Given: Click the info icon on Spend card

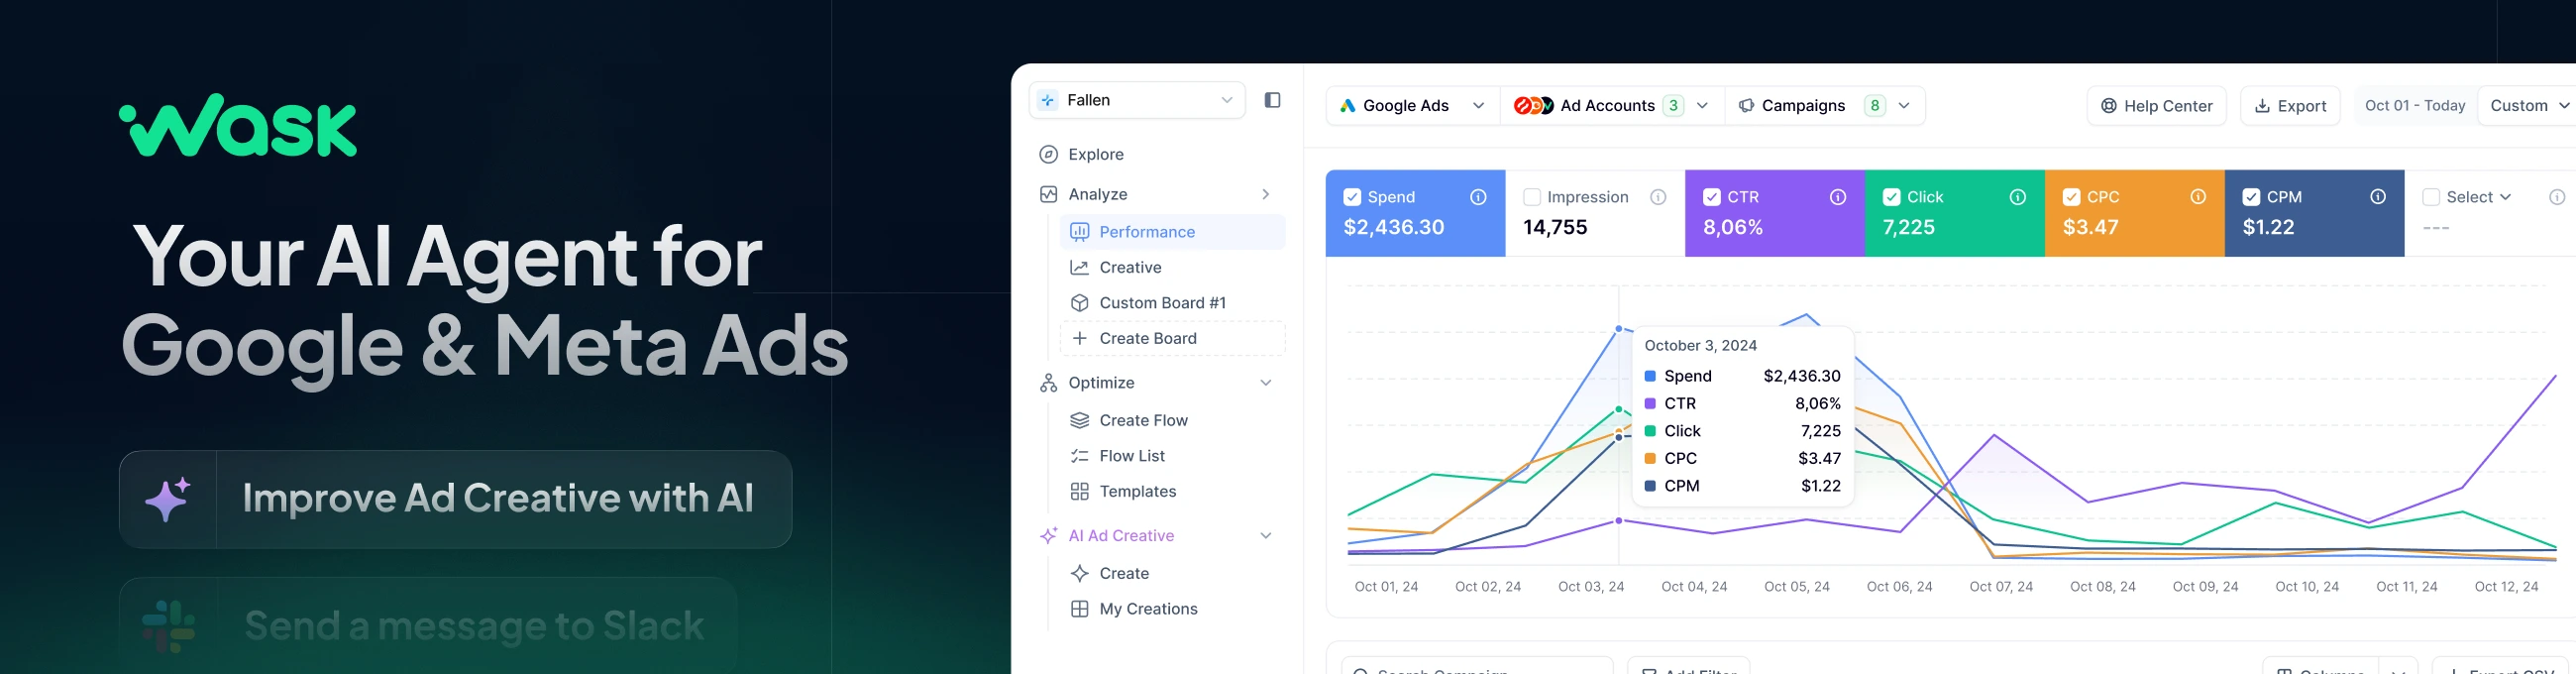Looking at the screenshot, I should (1477, 197).
